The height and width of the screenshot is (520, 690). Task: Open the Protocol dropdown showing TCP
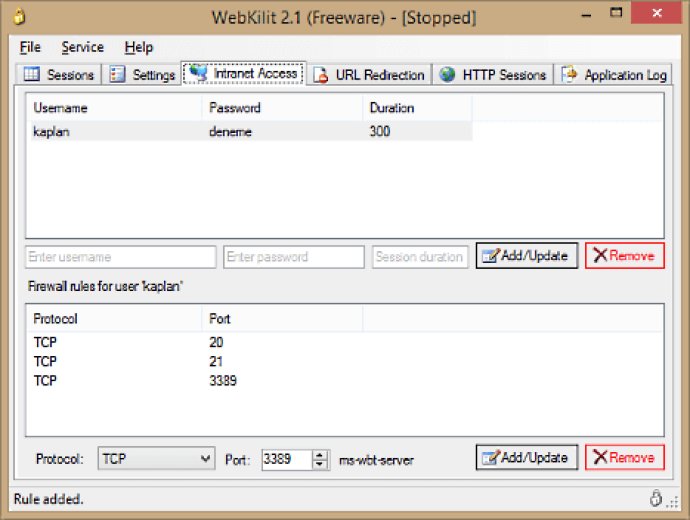156,459
